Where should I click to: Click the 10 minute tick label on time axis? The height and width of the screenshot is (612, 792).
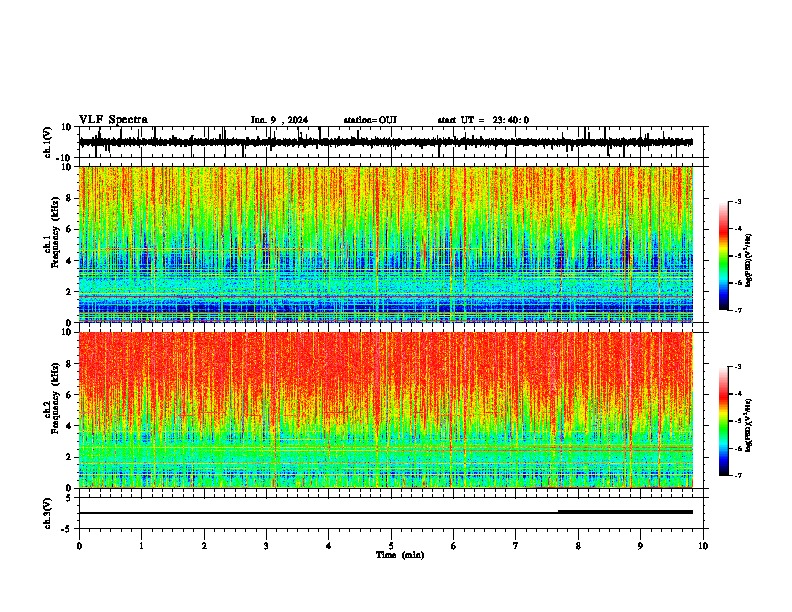[703, 546]
